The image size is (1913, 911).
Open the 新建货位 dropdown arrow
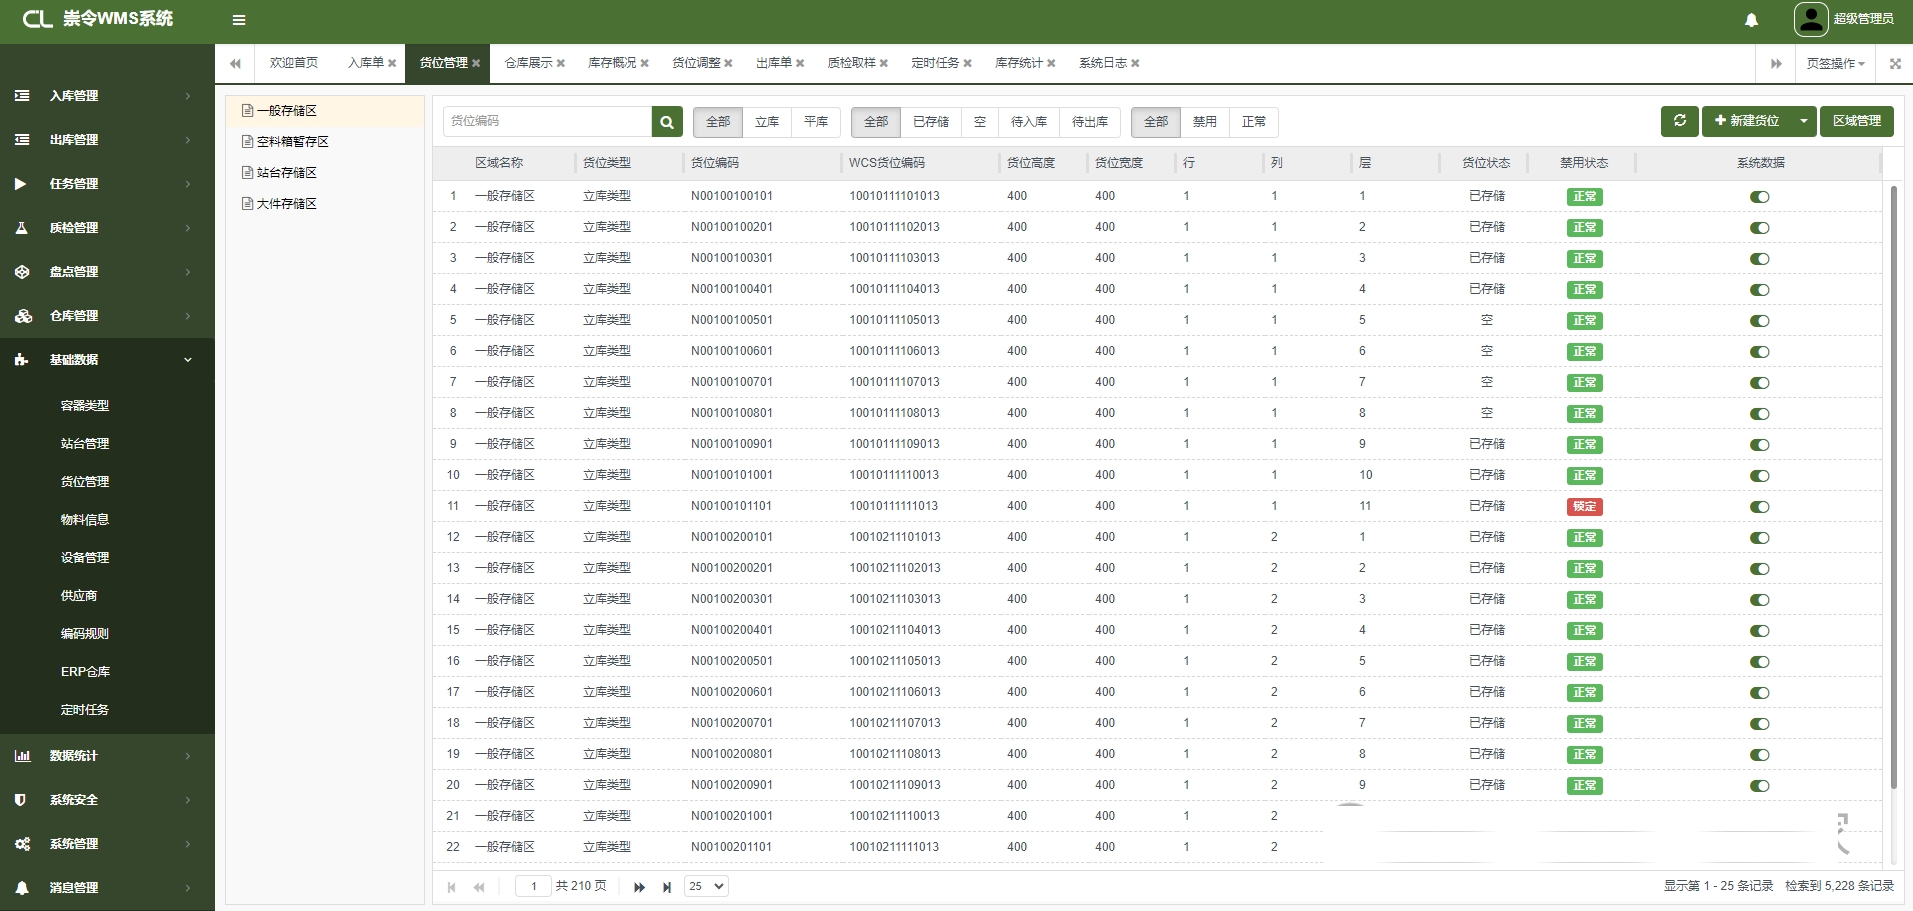1803,121
